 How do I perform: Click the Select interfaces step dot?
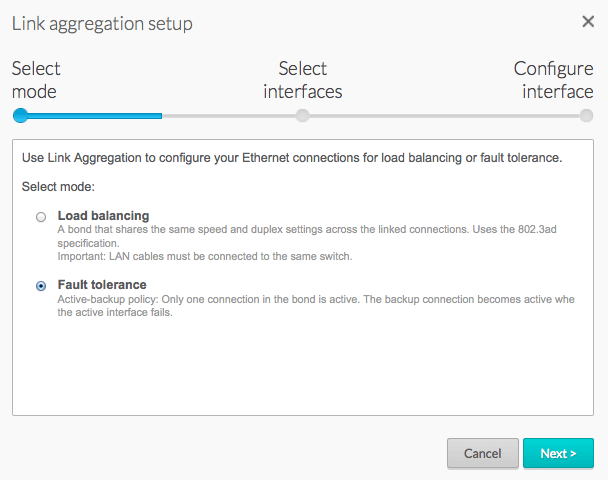[x=302, y=116]
